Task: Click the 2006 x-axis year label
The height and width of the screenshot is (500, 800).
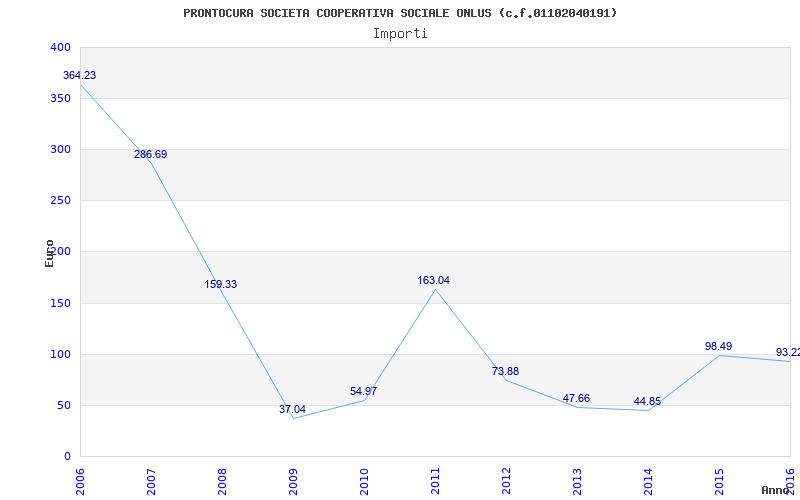Action: (80, 482)
